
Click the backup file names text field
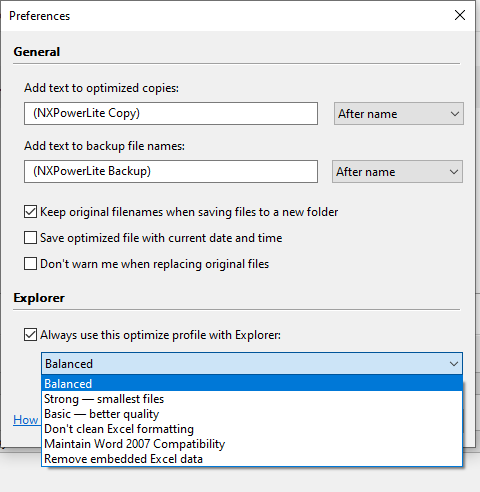171,172
